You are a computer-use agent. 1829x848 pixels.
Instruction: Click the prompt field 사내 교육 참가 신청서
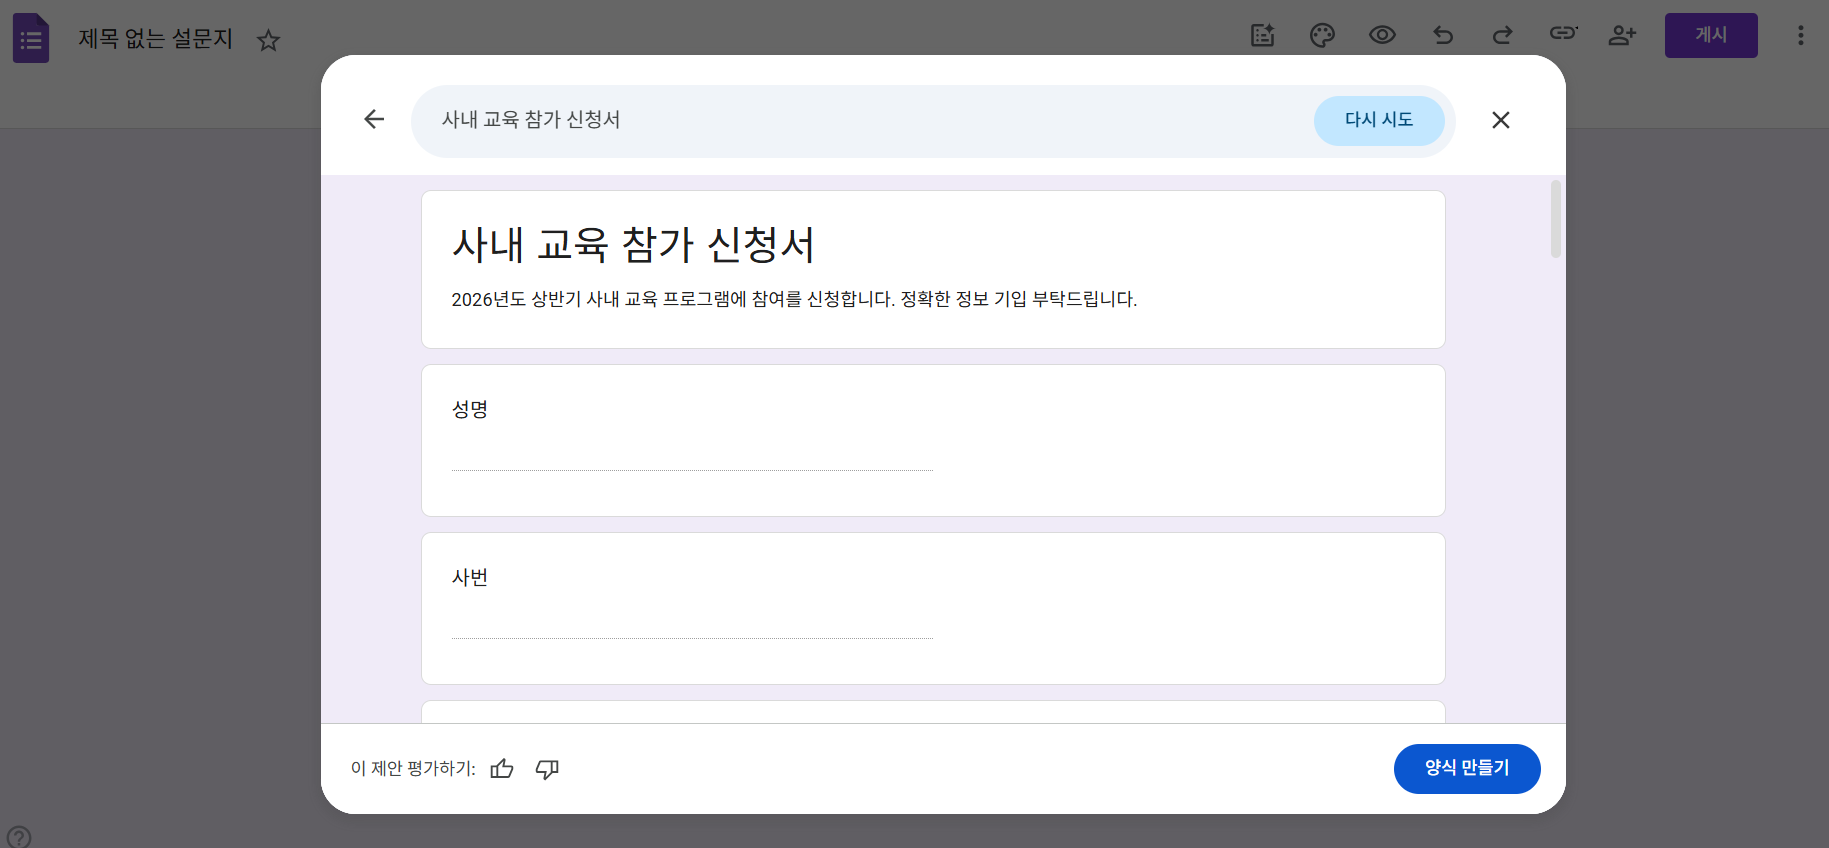(860, 120)
